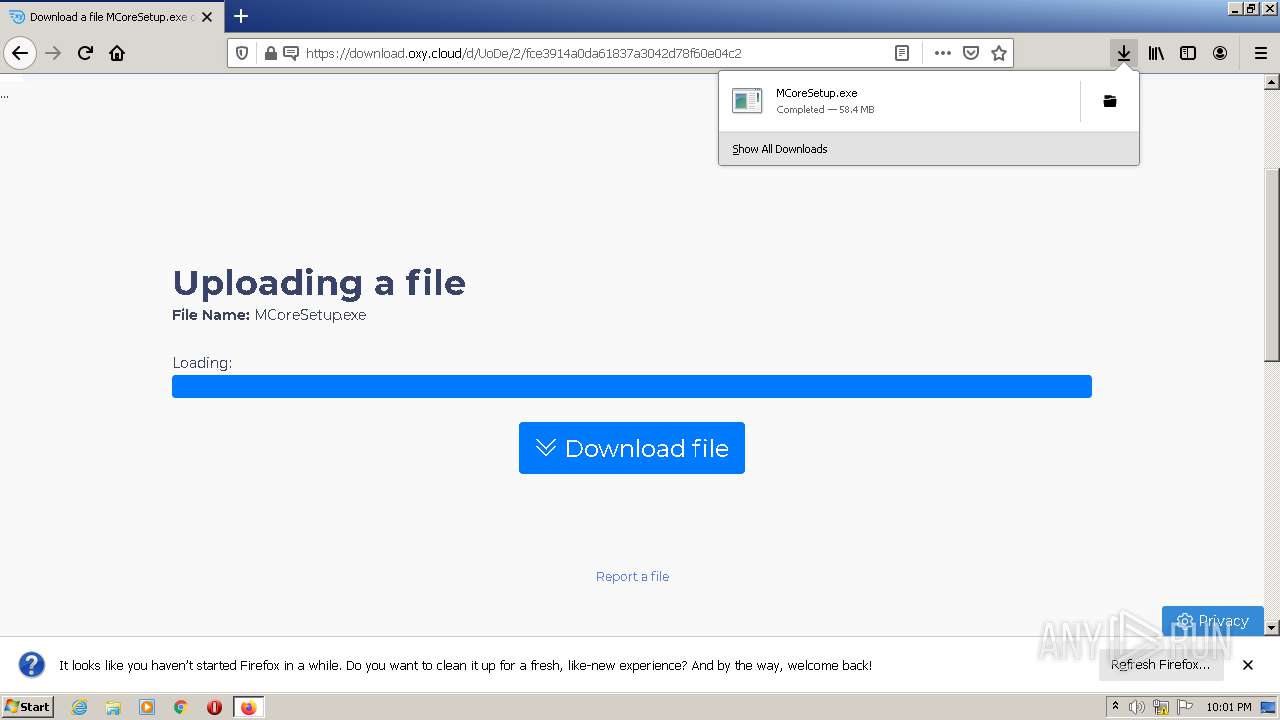Open page actions three-dot menu
1280x720 pixels.
click(x=942, y=53)
